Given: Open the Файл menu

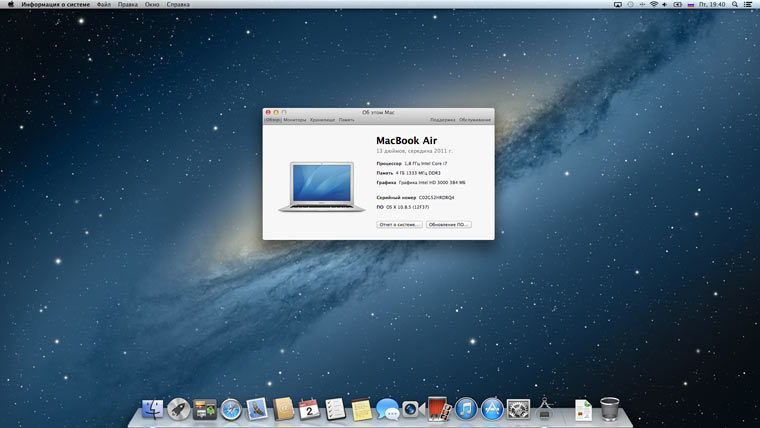Looking at the screenshot, I should (104, 5).
